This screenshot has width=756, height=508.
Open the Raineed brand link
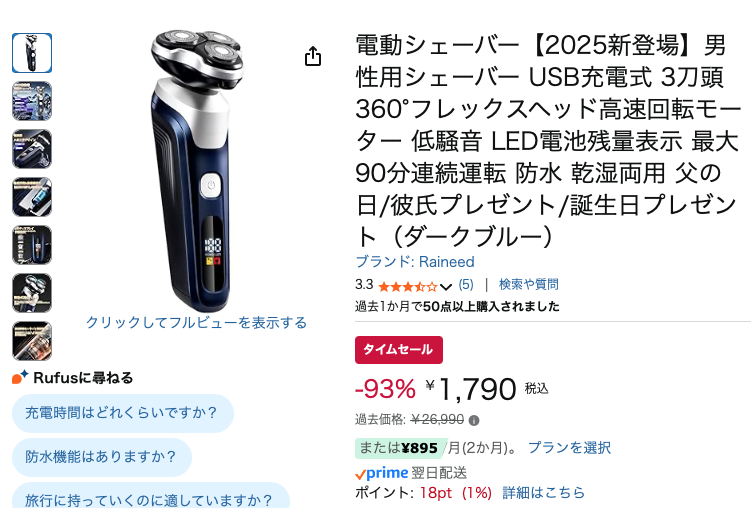coord(415,262)
